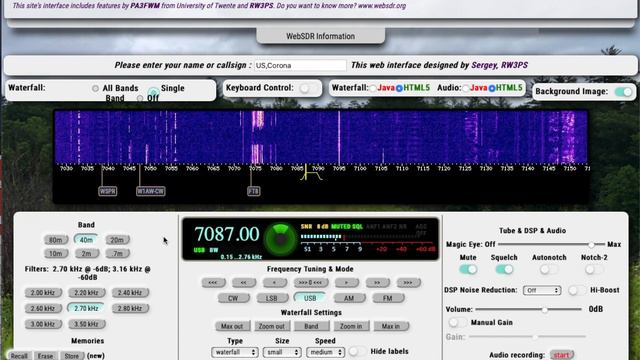Choose HTML5 for Waterfall rendering
The image size is (640, 360).
[400, 88]
